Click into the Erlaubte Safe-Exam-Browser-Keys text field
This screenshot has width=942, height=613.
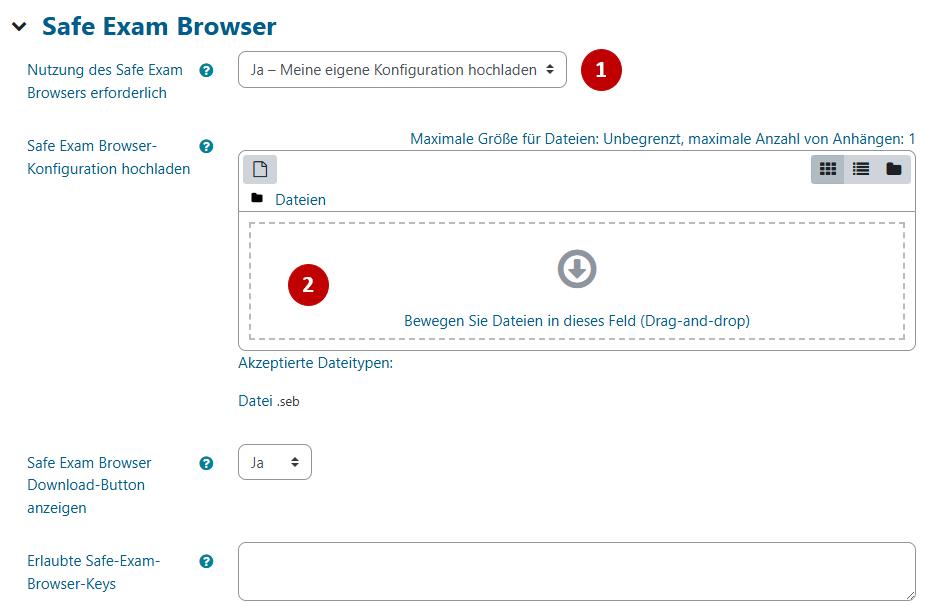point(576,571)
